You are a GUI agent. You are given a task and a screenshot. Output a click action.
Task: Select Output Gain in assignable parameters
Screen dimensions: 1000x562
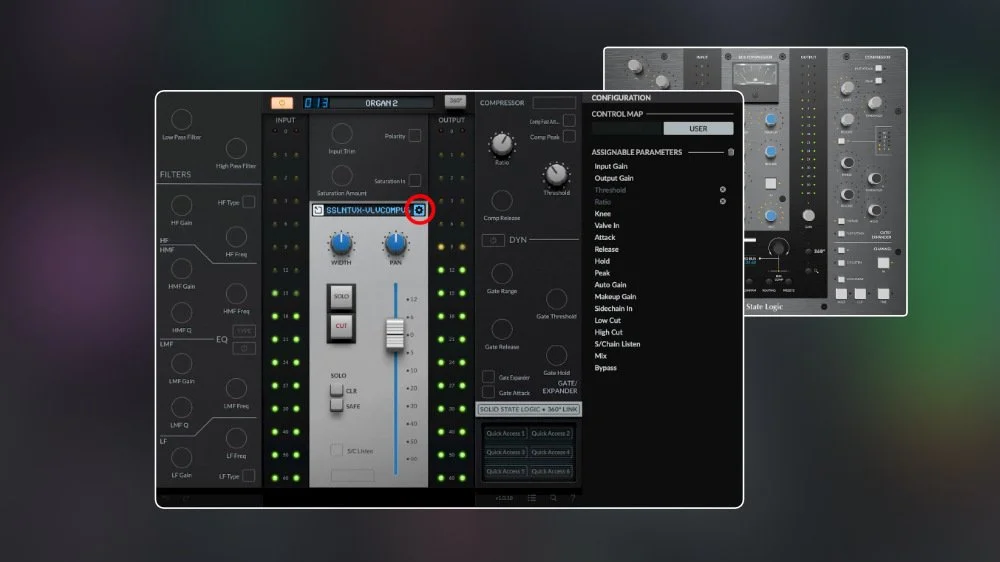pyautogui.click(x=614, y=178)
